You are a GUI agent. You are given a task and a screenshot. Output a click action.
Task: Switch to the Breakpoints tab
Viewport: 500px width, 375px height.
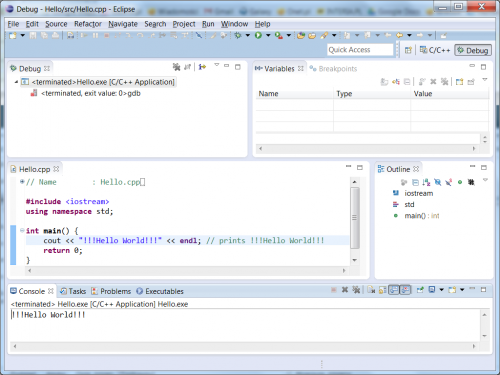[x=333, y=69]
